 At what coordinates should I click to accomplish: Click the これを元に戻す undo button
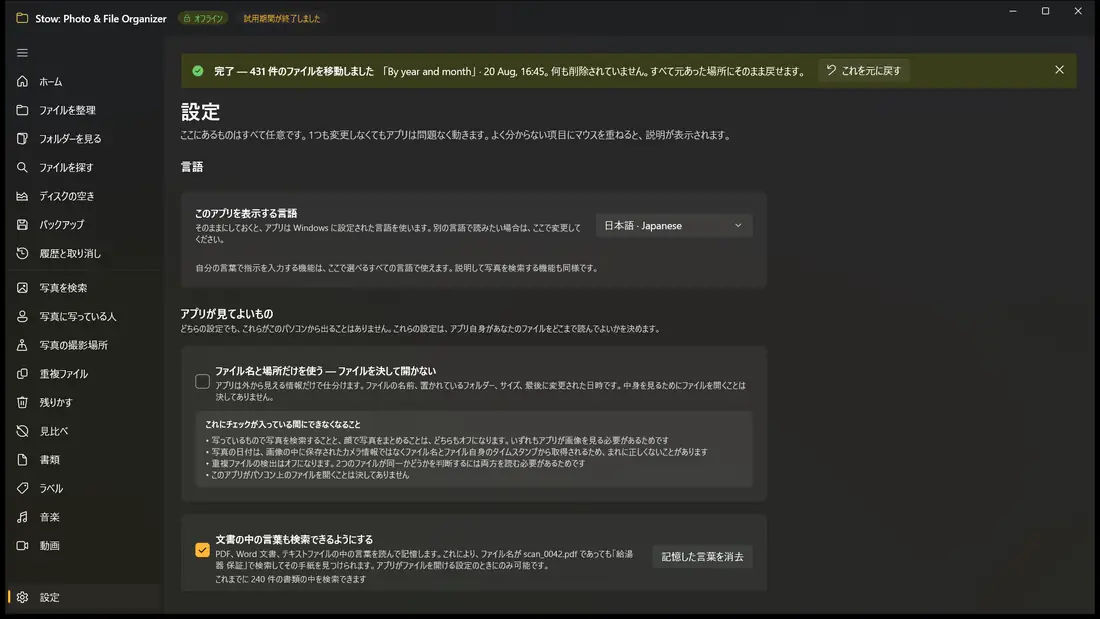tap(864, 70)
